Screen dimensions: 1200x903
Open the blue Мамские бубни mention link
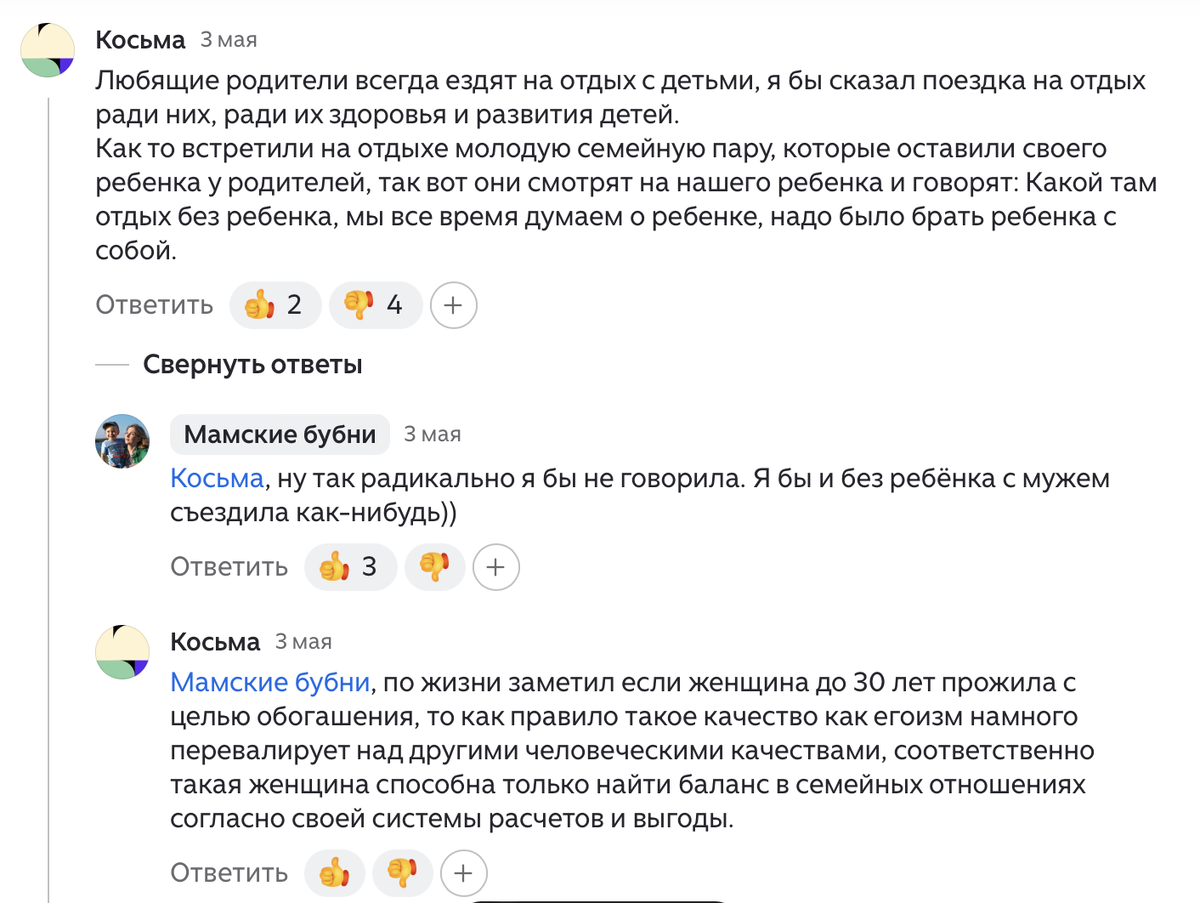click(x=270, y=683)
